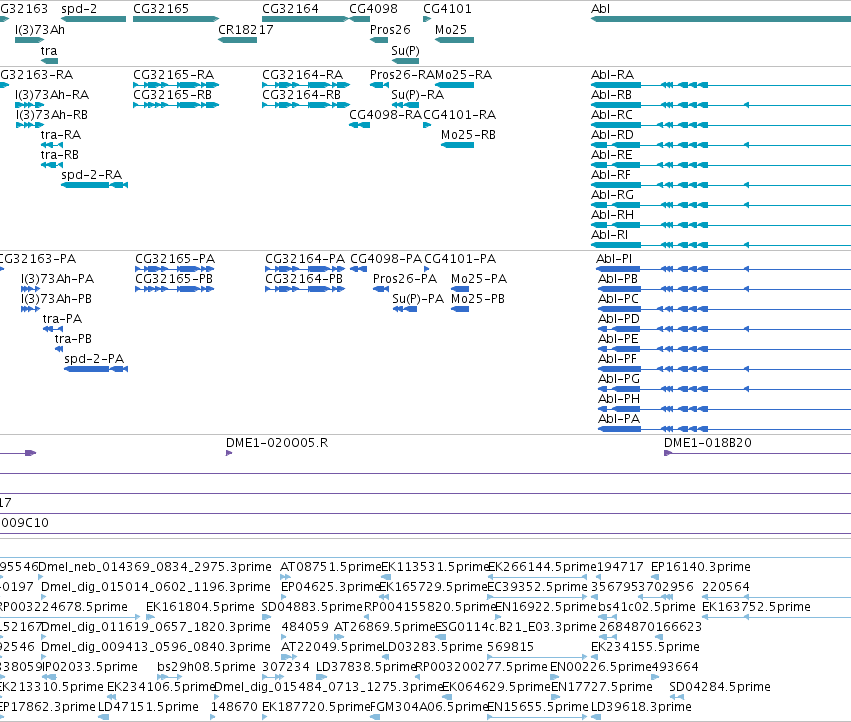
Task: Select the Abl-RC transcript label
Action: coord(612,115)
